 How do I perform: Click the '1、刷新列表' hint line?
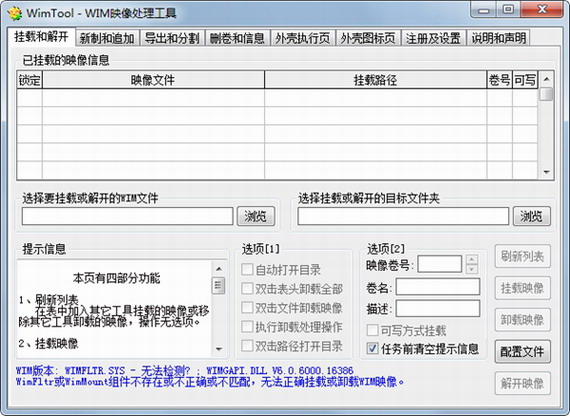(49, 300)
